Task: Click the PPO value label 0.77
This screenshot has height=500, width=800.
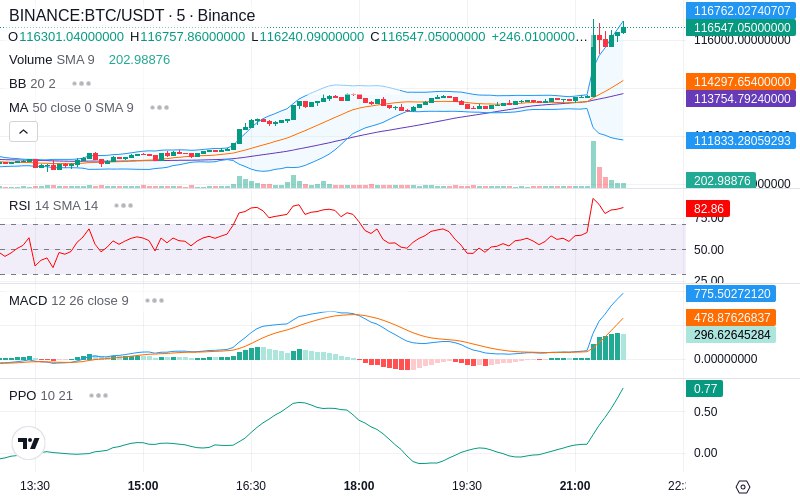Action: point(705,389)
